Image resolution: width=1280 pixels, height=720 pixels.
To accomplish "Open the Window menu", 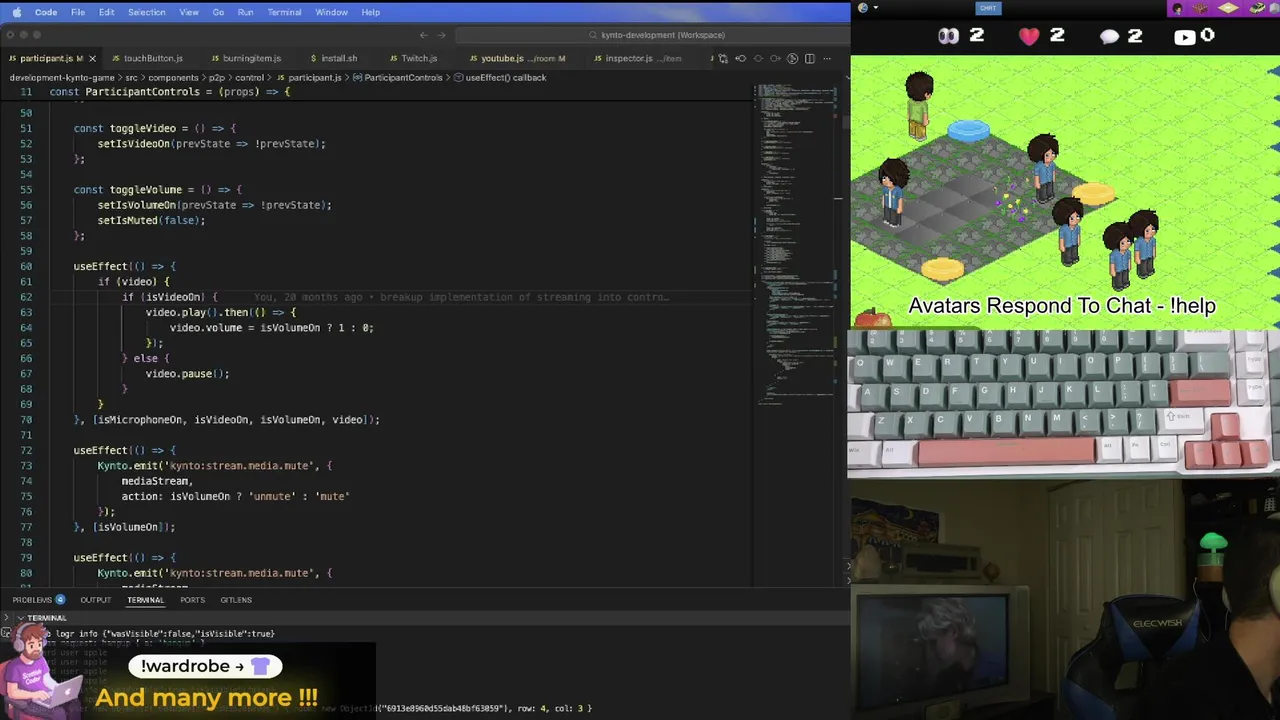I will (x=331, y=12).
